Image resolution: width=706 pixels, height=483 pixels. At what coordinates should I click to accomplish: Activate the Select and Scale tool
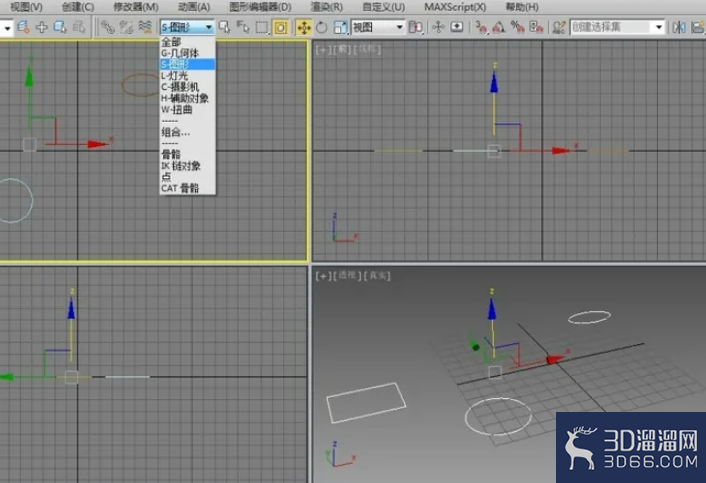(340, 27)
